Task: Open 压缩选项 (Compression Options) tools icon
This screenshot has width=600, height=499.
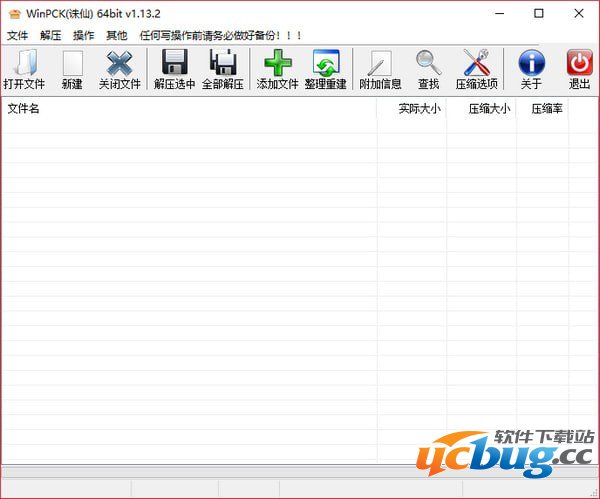Action: pos(476,64)
